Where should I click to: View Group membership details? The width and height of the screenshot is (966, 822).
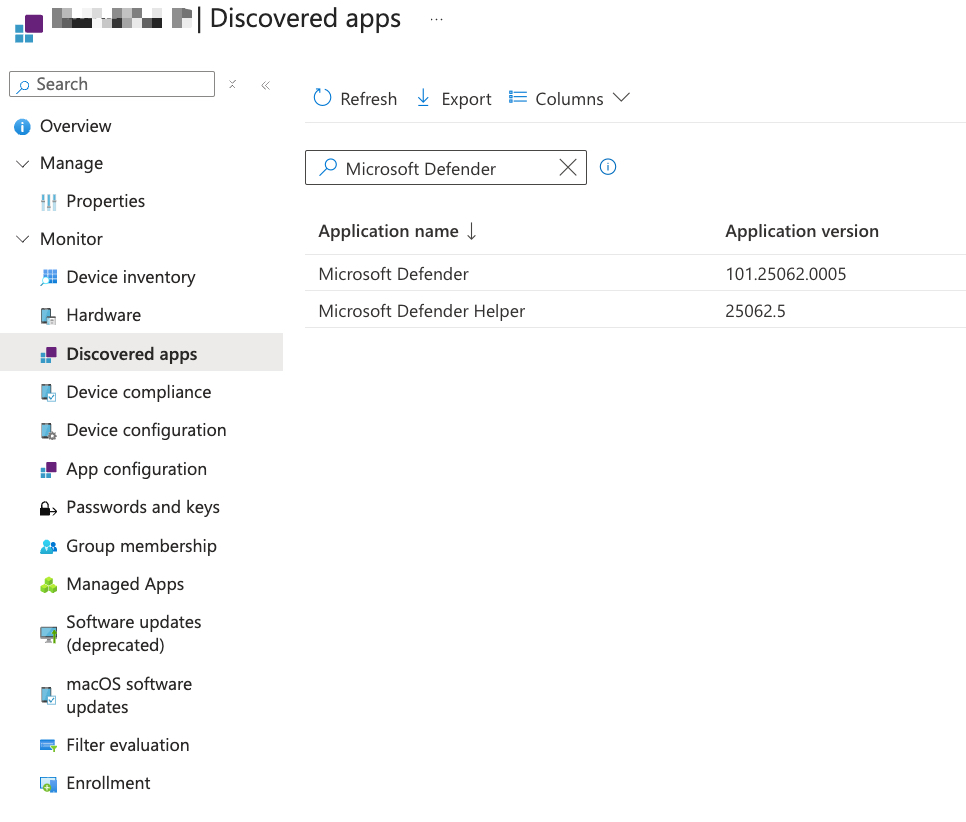point(141,546)
